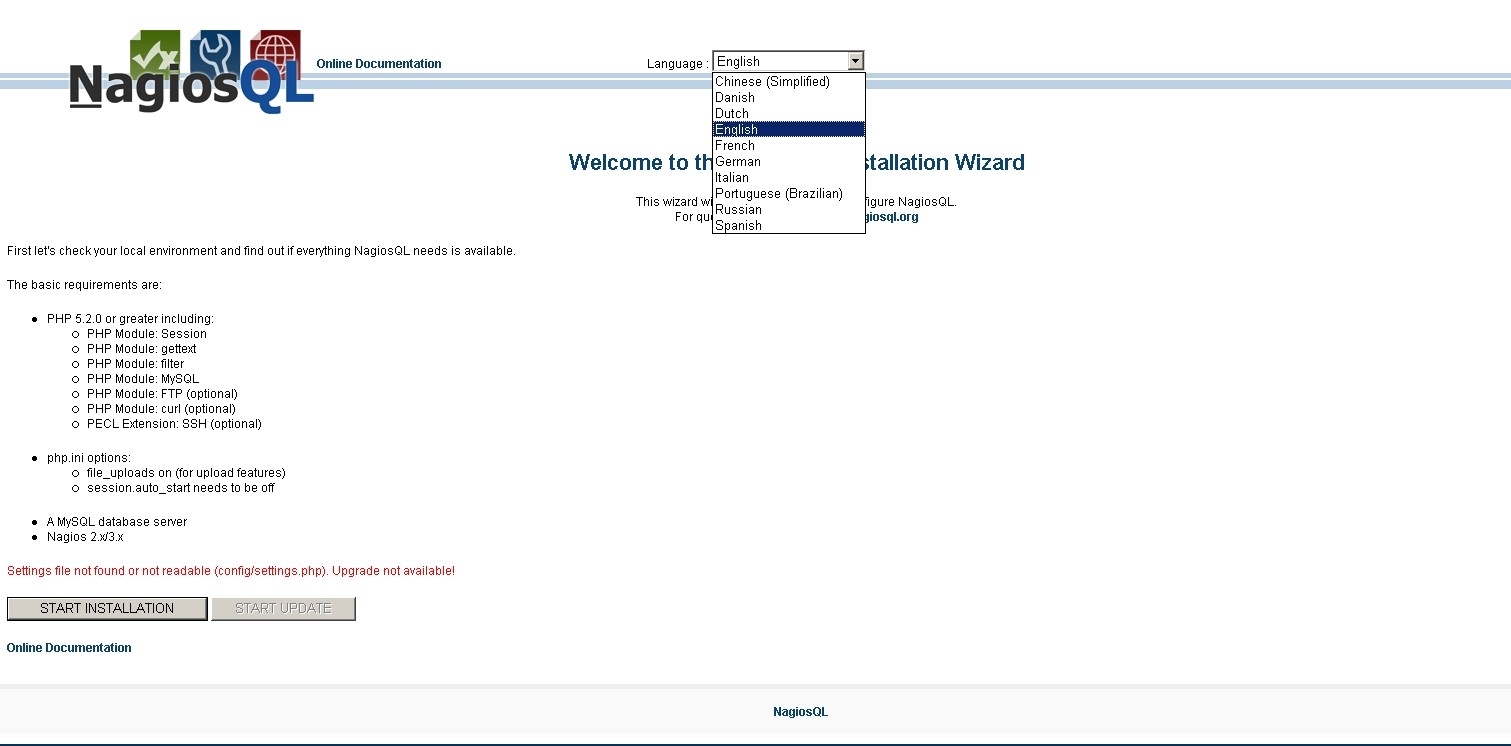Click the disabled START UPDATE button
Screen dimensions: 1511x746
(x=283, y=608)
